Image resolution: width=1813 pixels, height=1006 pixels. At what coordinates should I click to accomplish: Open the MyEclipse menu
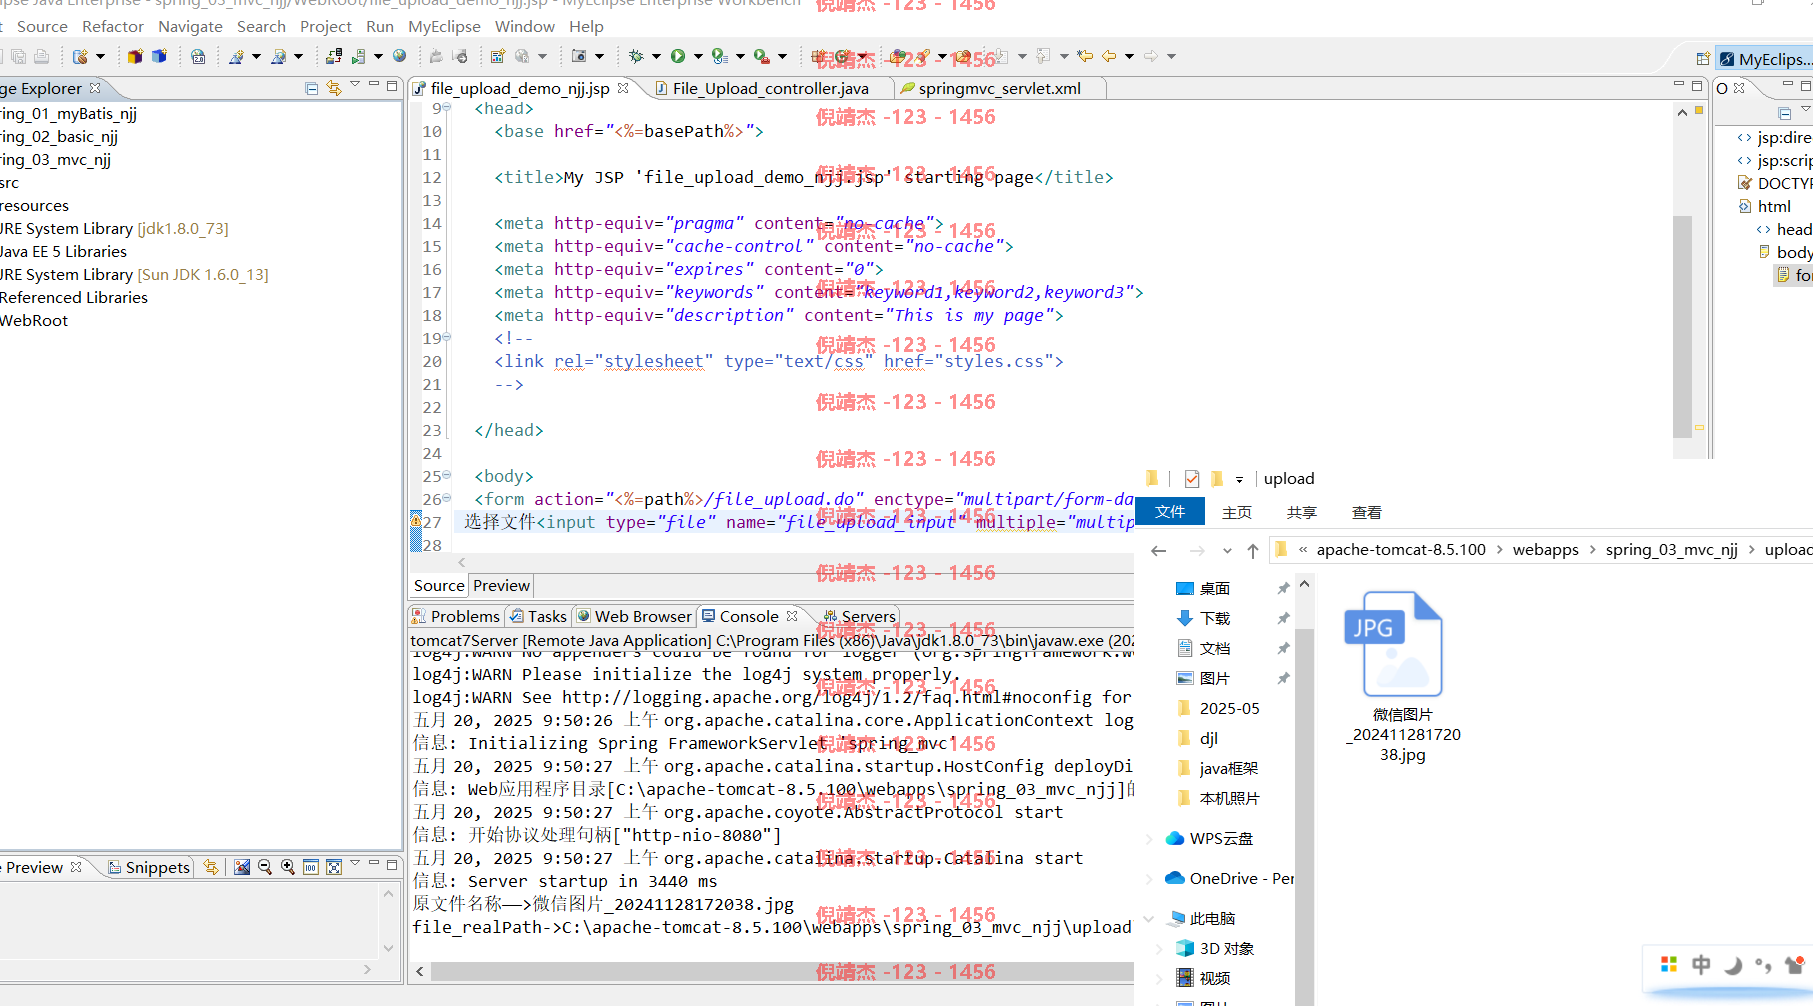(x=444, y=26)
